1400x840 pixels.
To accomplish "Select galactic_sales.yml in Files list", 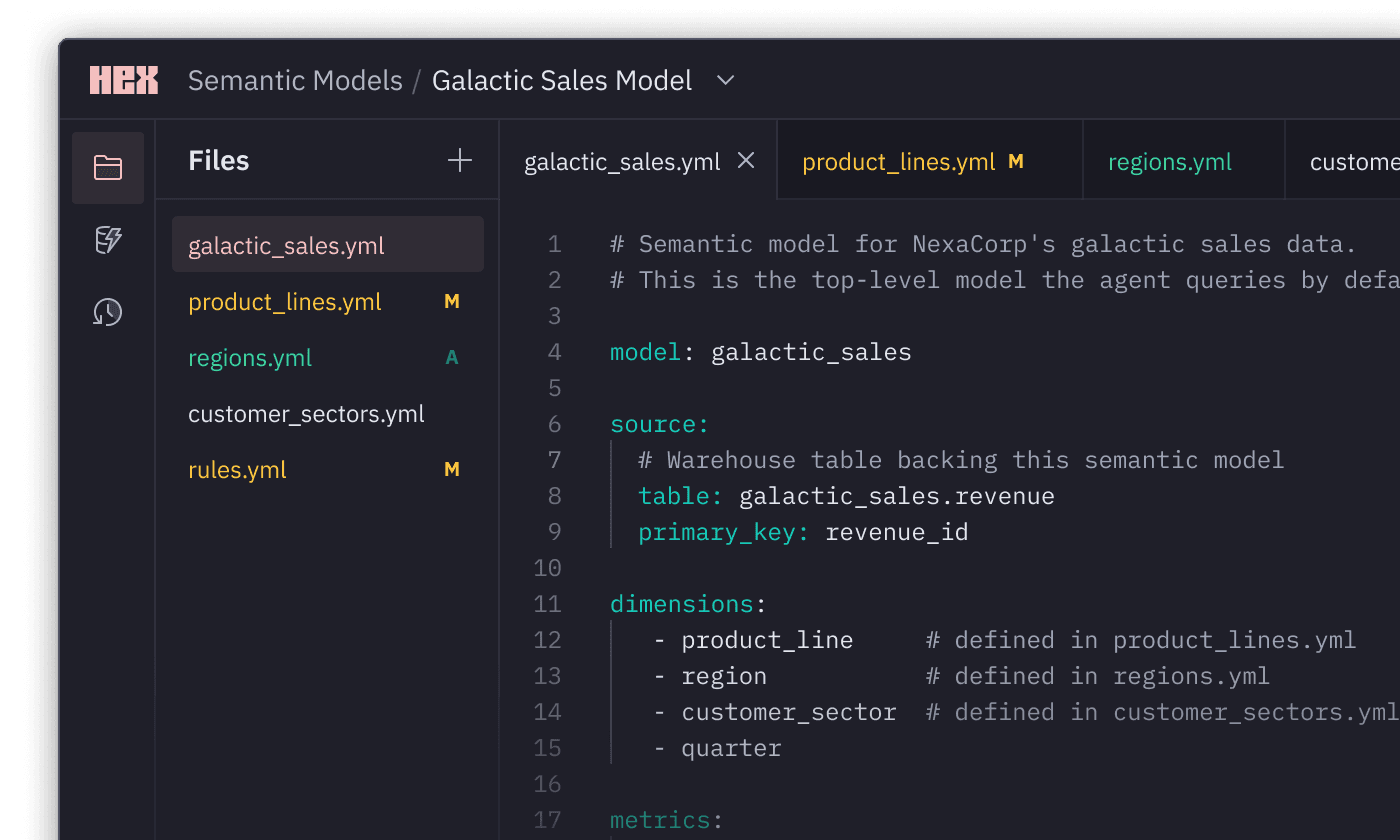I will click(x=328, y=245).
